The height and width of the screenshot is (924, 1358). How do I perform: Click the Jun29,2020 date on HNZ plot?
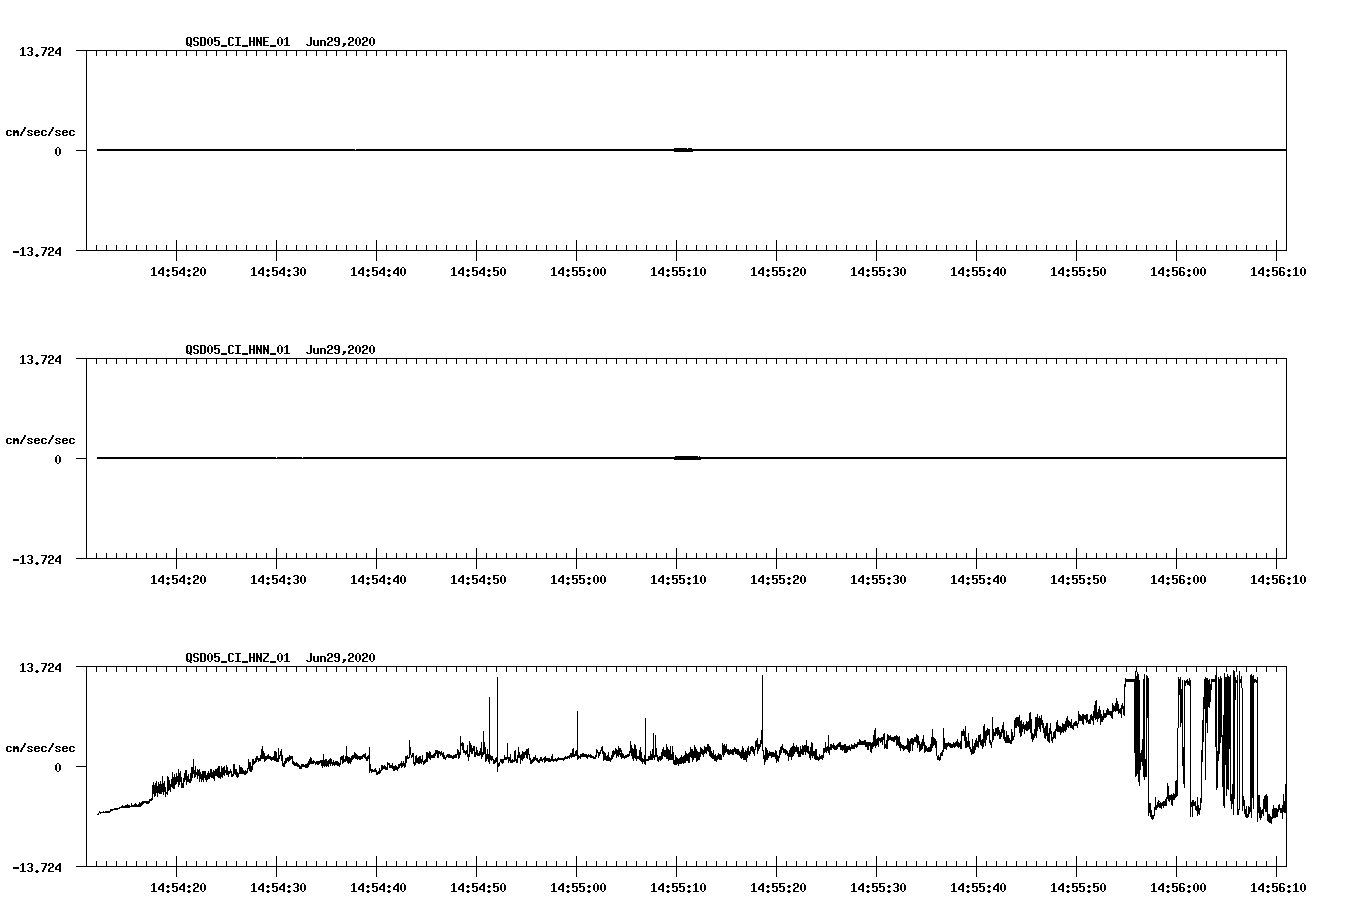[x=341, y=658]
